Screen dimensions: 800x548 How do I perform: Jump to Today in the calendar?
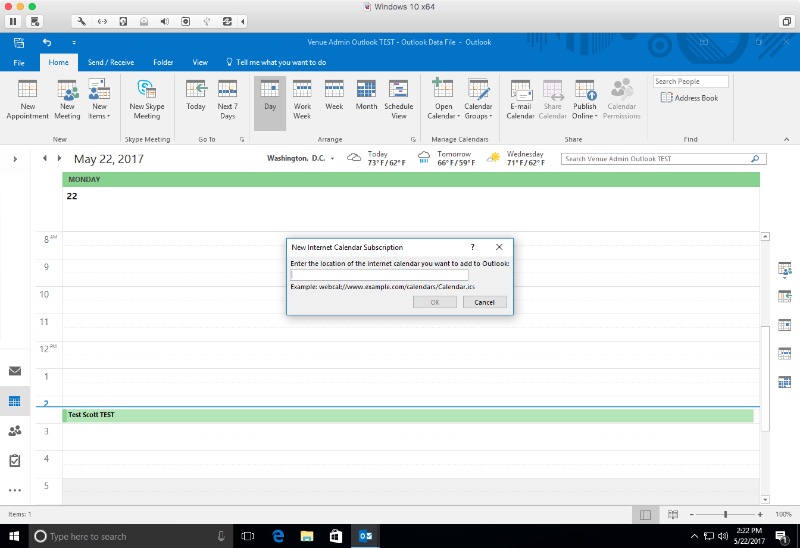pyautogui.click(x=196, y=96)
